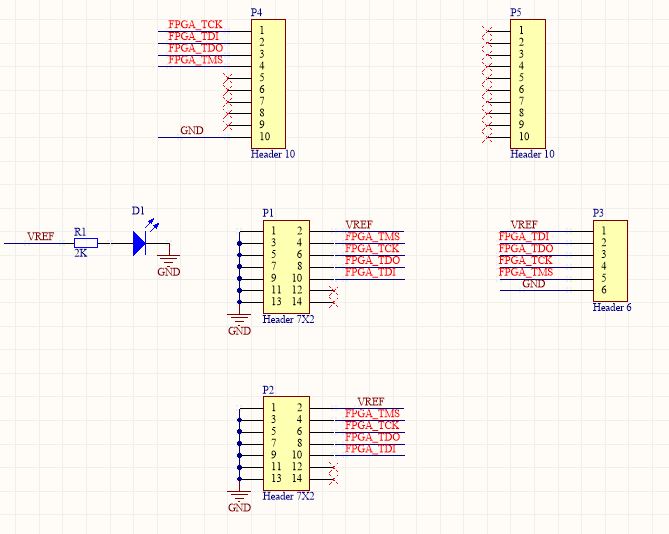Select the P4 Header 10 component body

pos(268,84)
